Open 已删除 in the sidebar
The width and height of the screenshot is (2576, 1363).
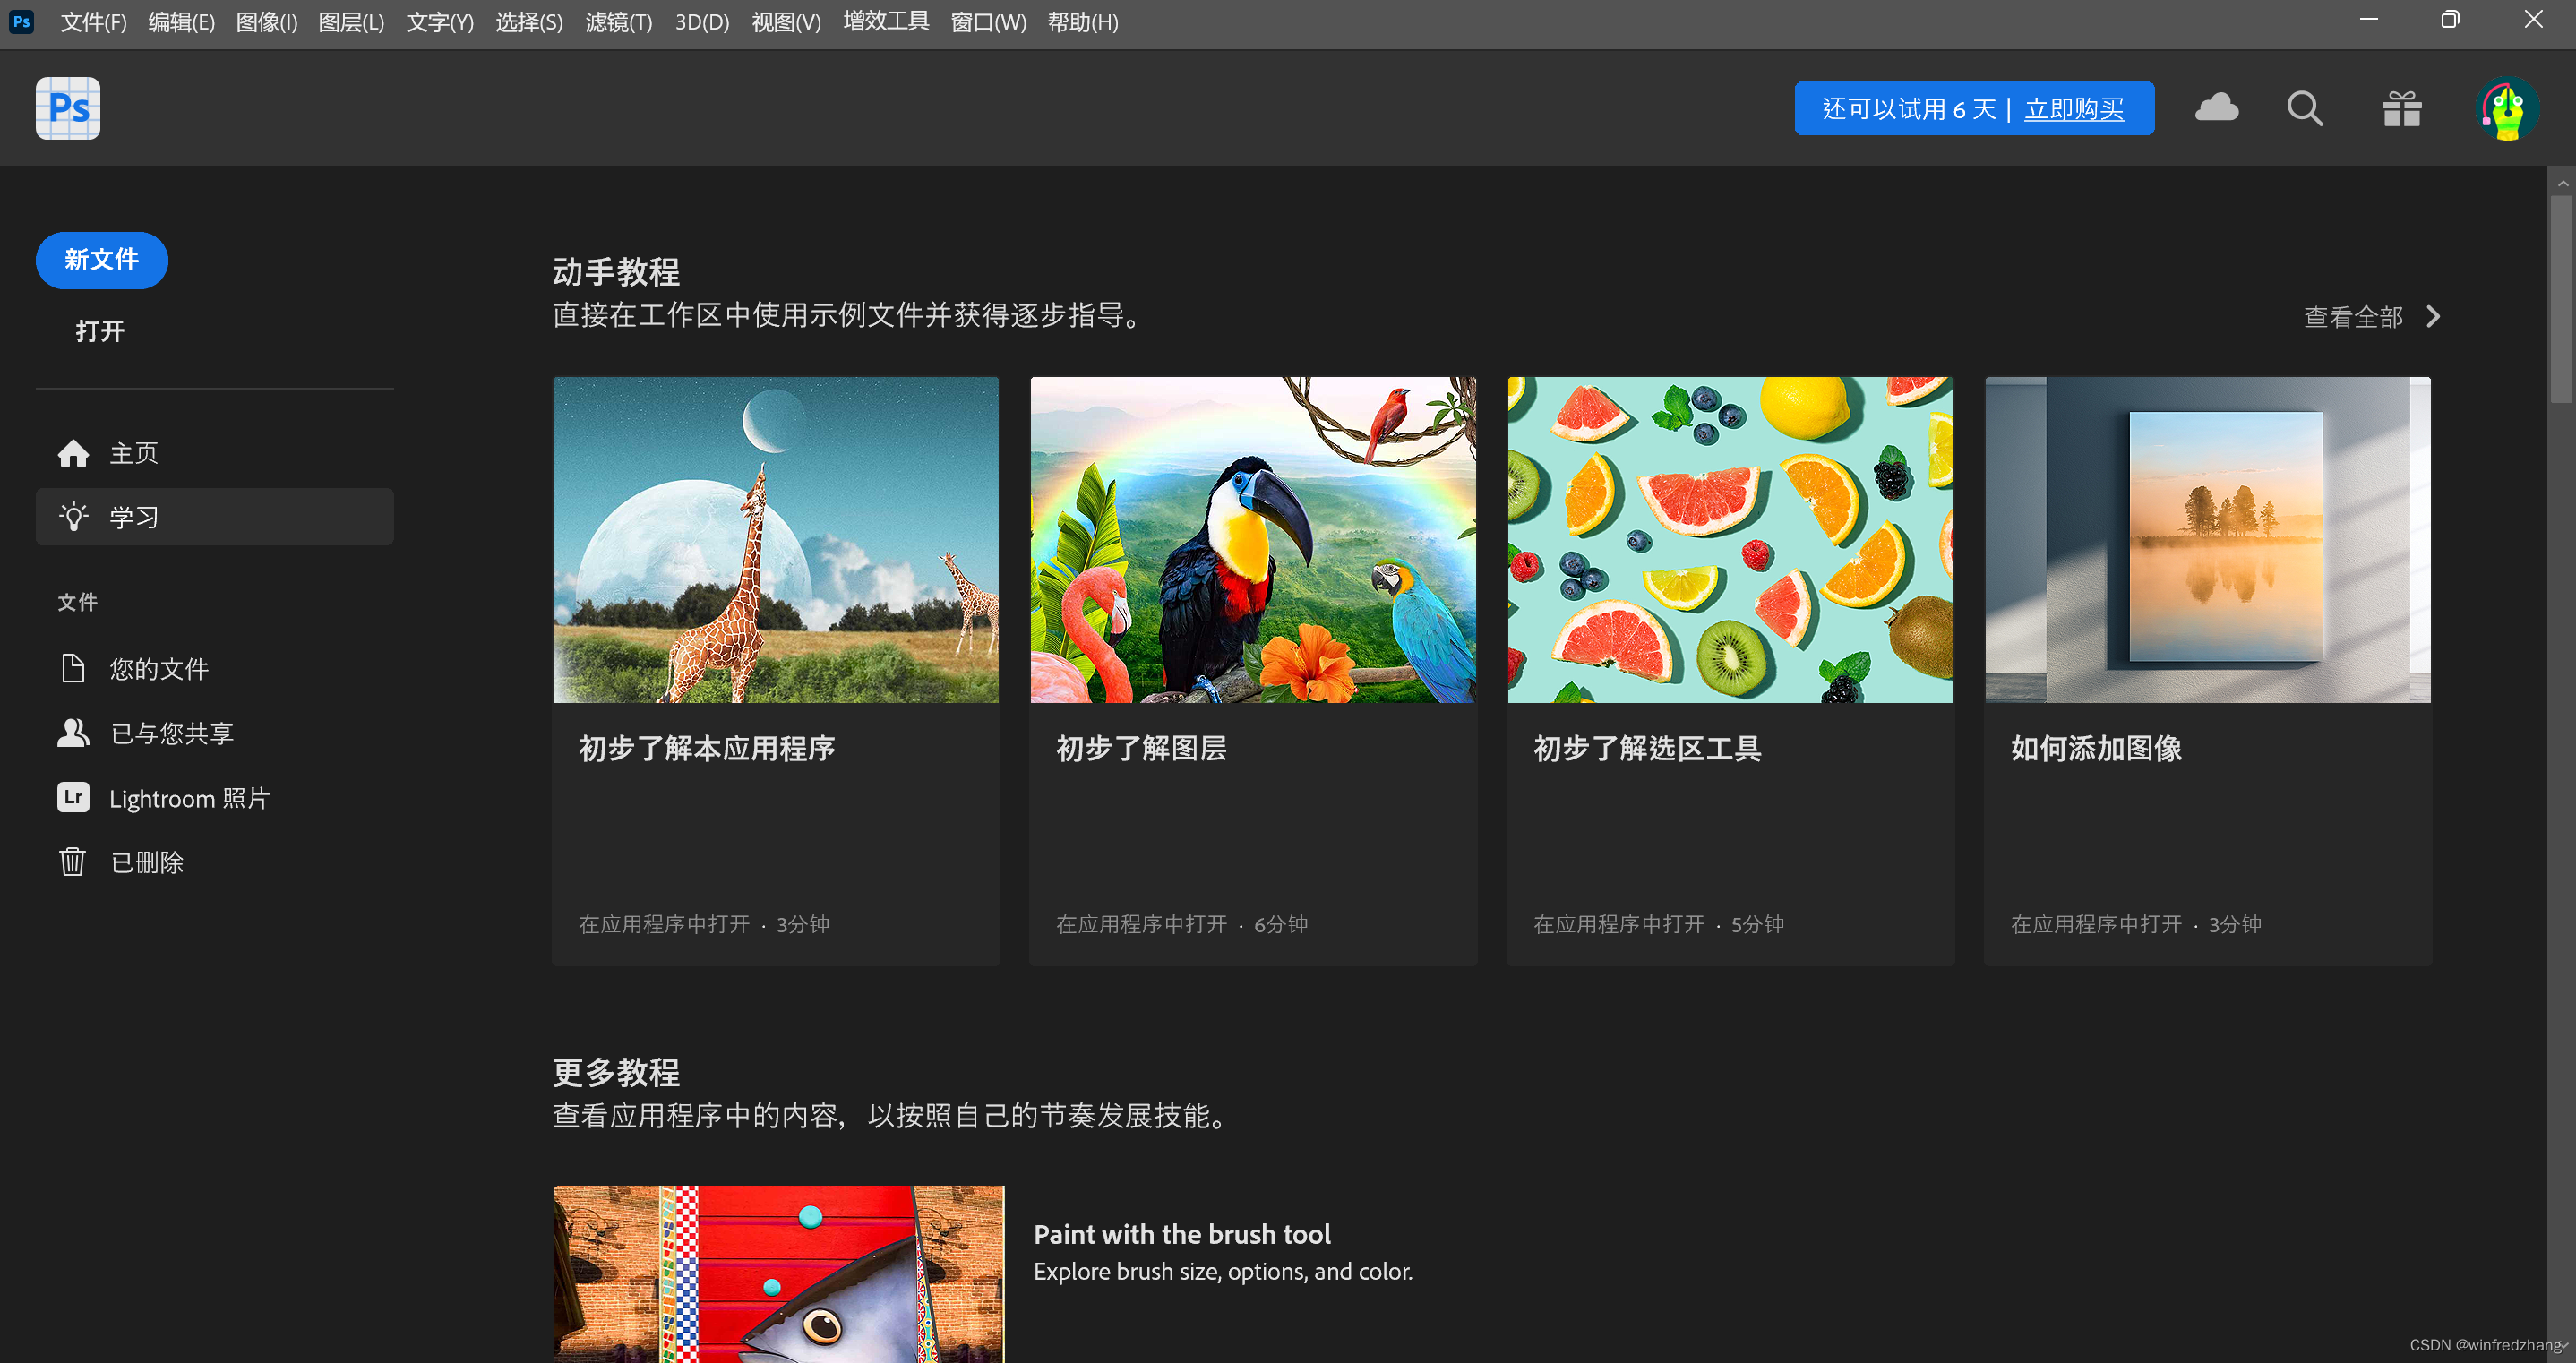(215, 861)
